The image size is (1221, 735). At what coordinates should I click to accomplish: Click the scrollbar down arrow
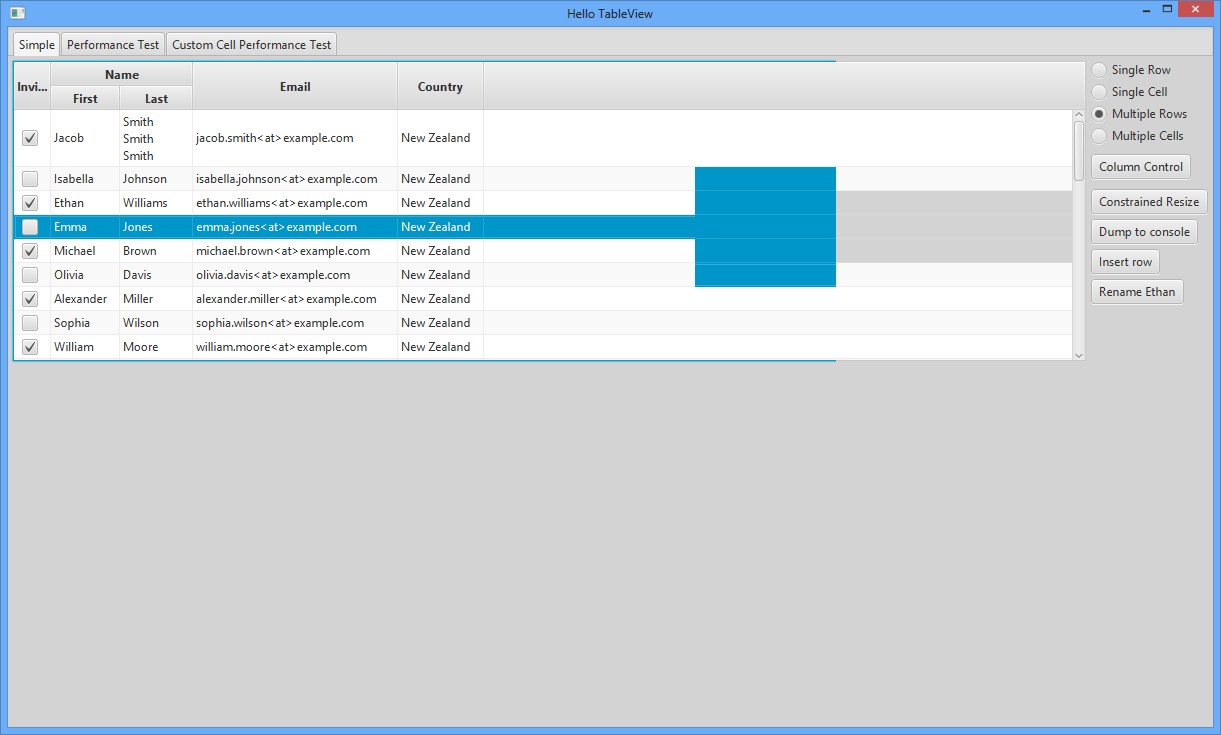coord(1078,354)
